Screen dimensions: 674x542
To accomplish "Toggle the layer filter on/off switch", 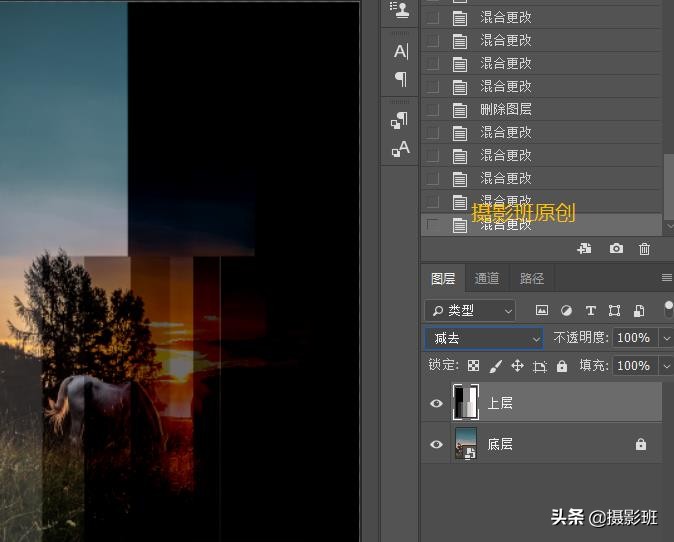I will tap(668, 310).
